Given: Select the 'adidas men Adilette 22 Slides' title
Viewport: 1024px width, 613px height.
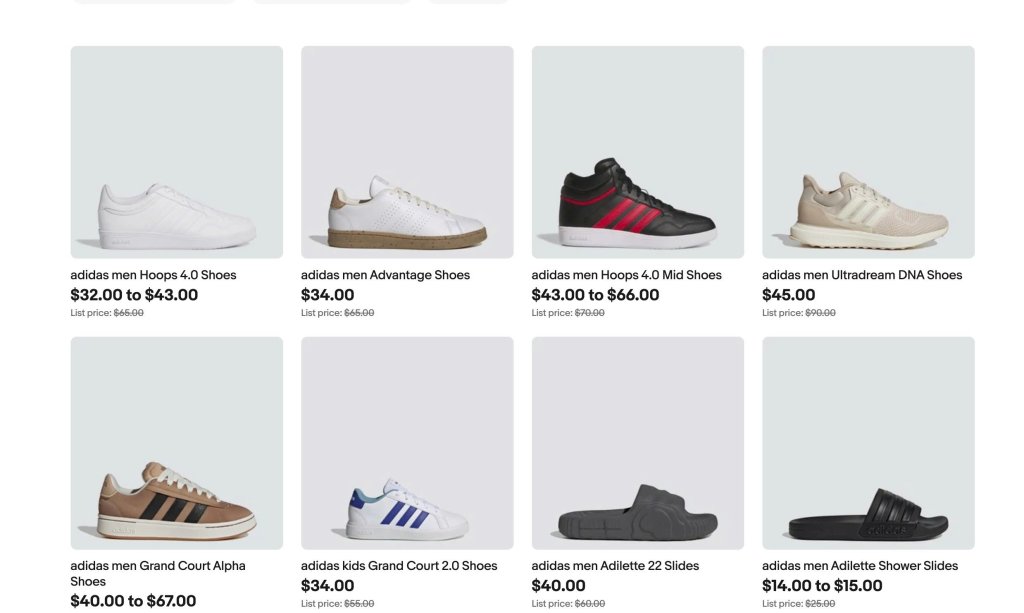Looking at the screenshot, I should [x=615, y=566].
